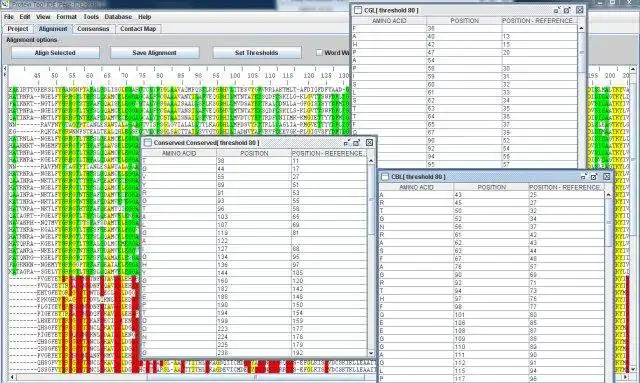Iconify the CGL threshold 80 window

(557, 10)
